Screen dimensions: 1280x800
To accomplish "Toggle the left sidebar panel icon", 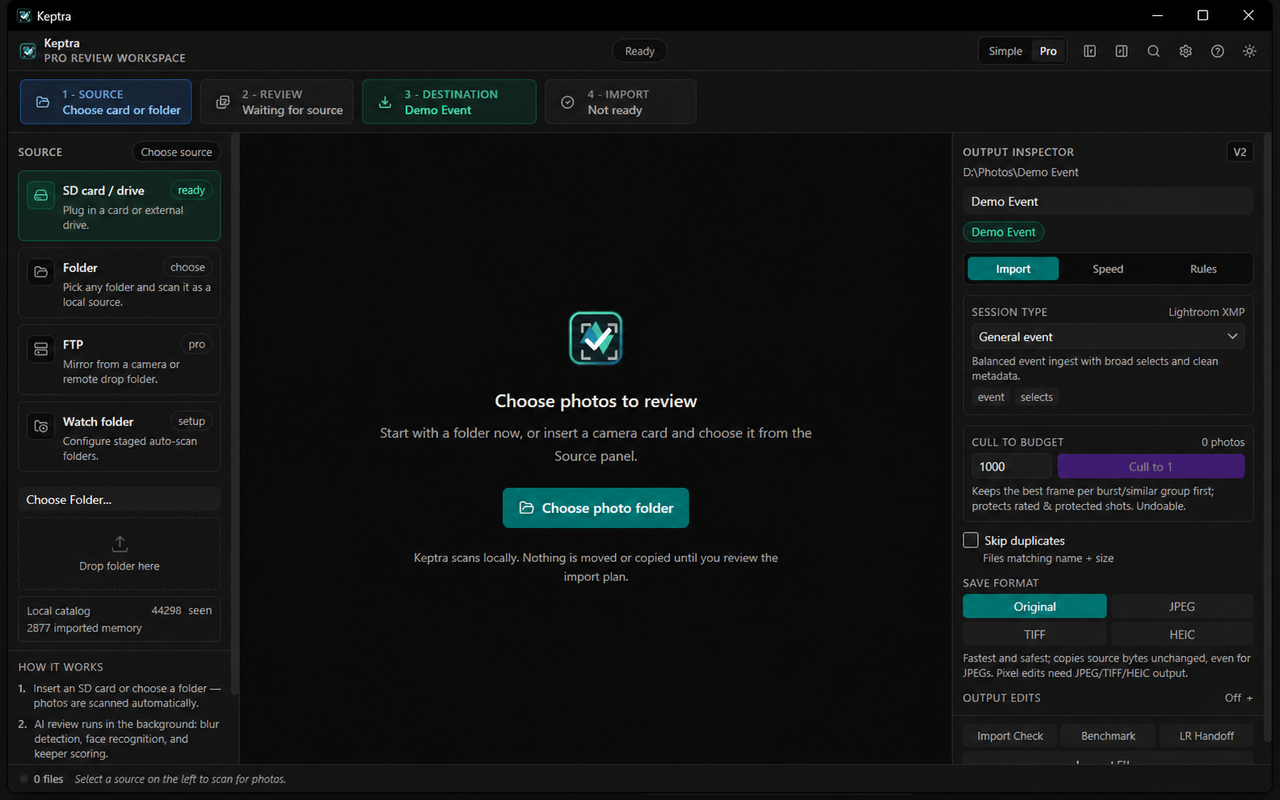I will point(1090,51).
